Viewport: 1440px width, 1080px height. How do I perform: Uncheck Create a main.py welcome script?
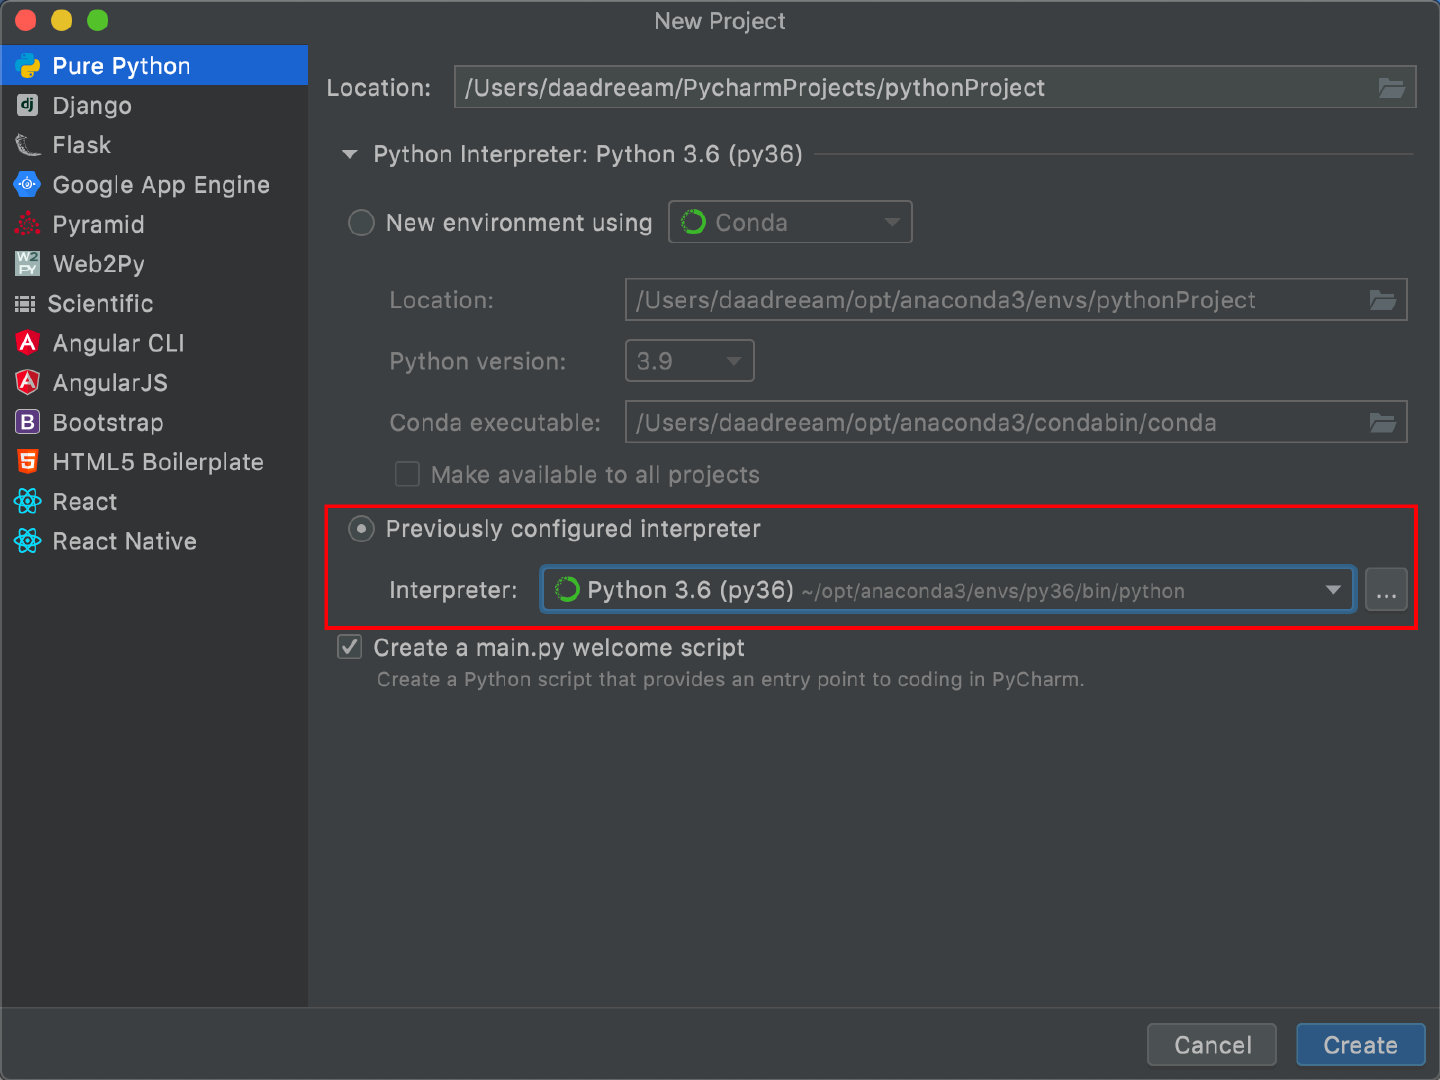coord(349,647)
